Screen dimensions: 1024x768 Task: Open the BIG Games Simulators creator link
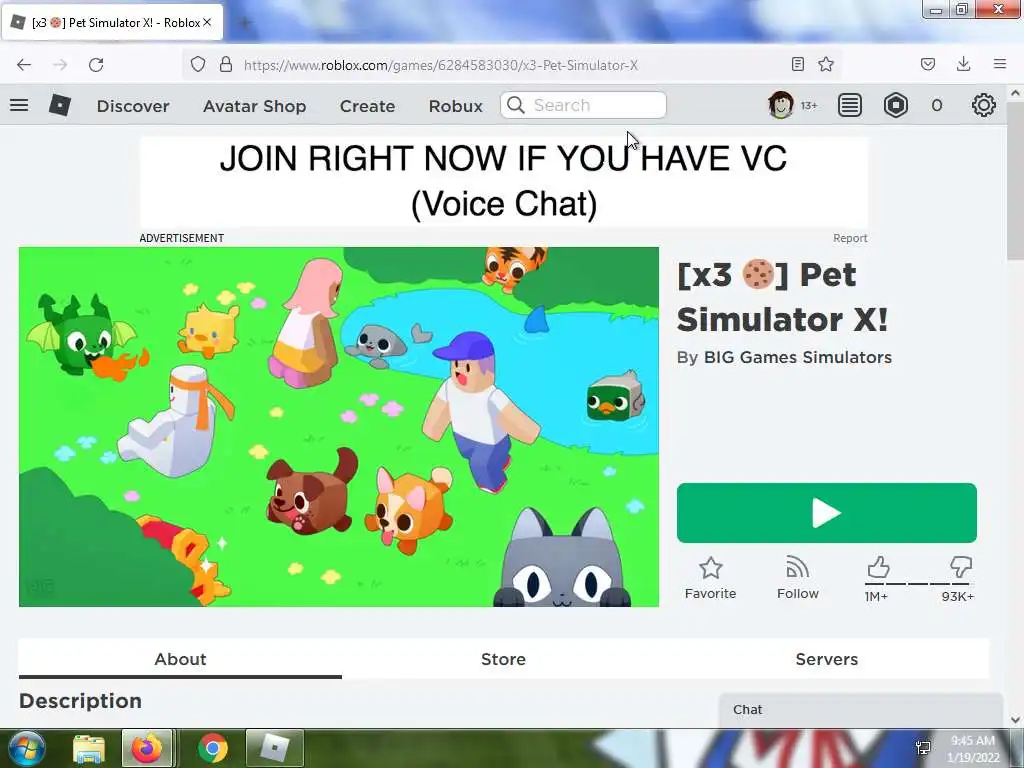point(798,357)
